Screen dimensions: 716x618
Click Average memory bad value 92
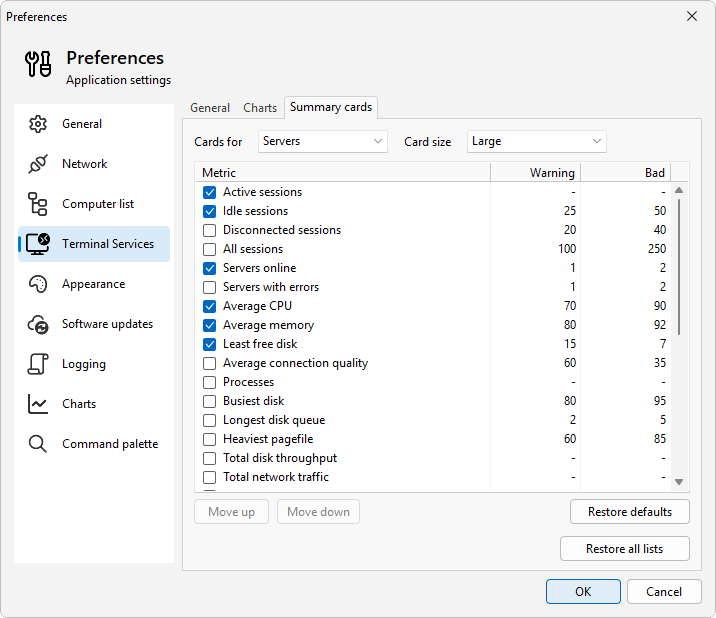(x=660, y=325)
